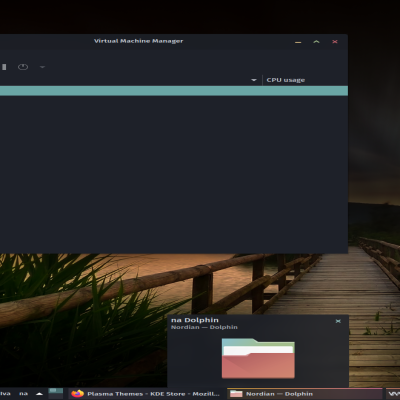
Task: Click the Dolphin folder icon in taskbar
Action: point(236,394)
